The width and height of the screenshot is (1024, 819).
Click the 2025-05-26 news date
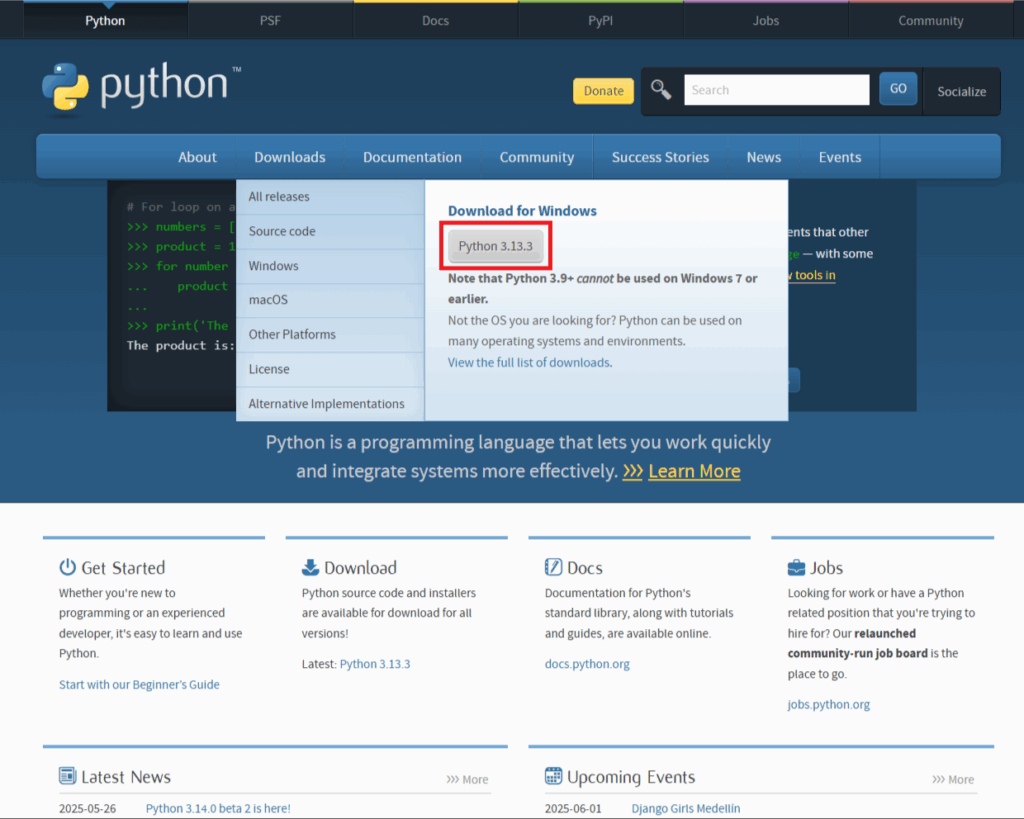click(88, 809)
